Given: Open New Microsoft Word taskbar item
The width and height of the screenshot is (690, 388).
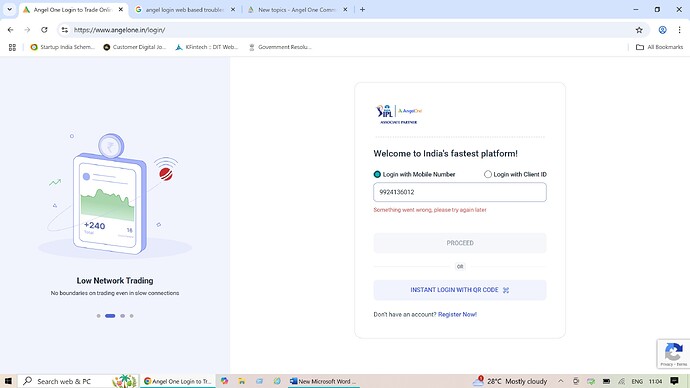Looking at the screenshot, I should click(x=323, y=381).
